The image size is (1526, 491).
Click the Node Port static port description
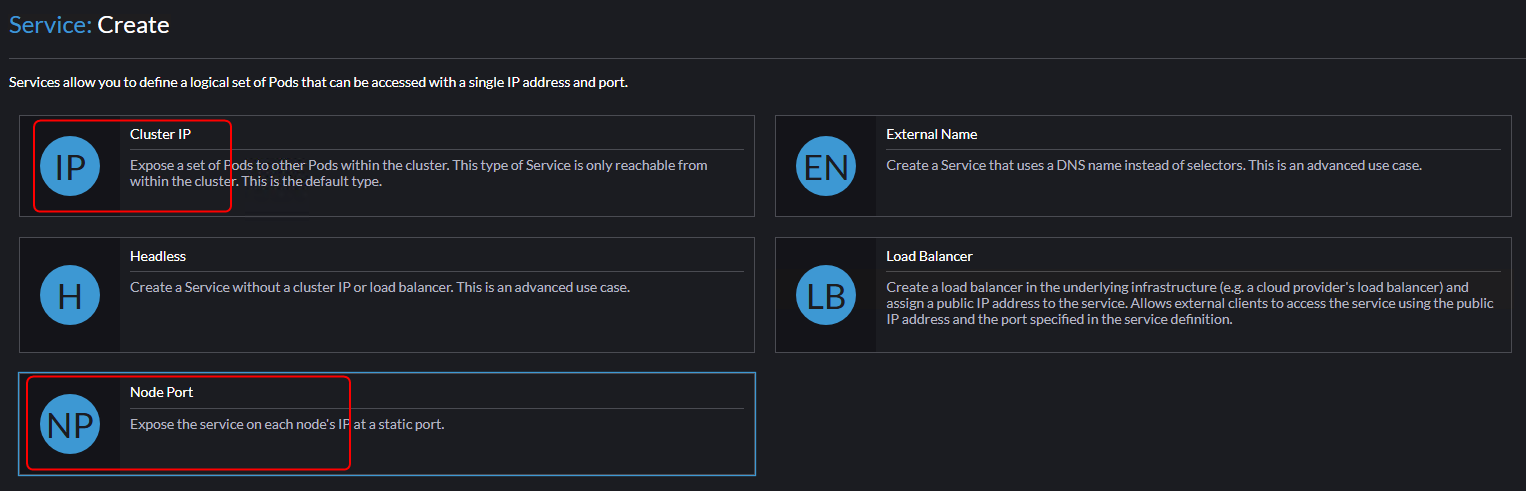[286, 424]
